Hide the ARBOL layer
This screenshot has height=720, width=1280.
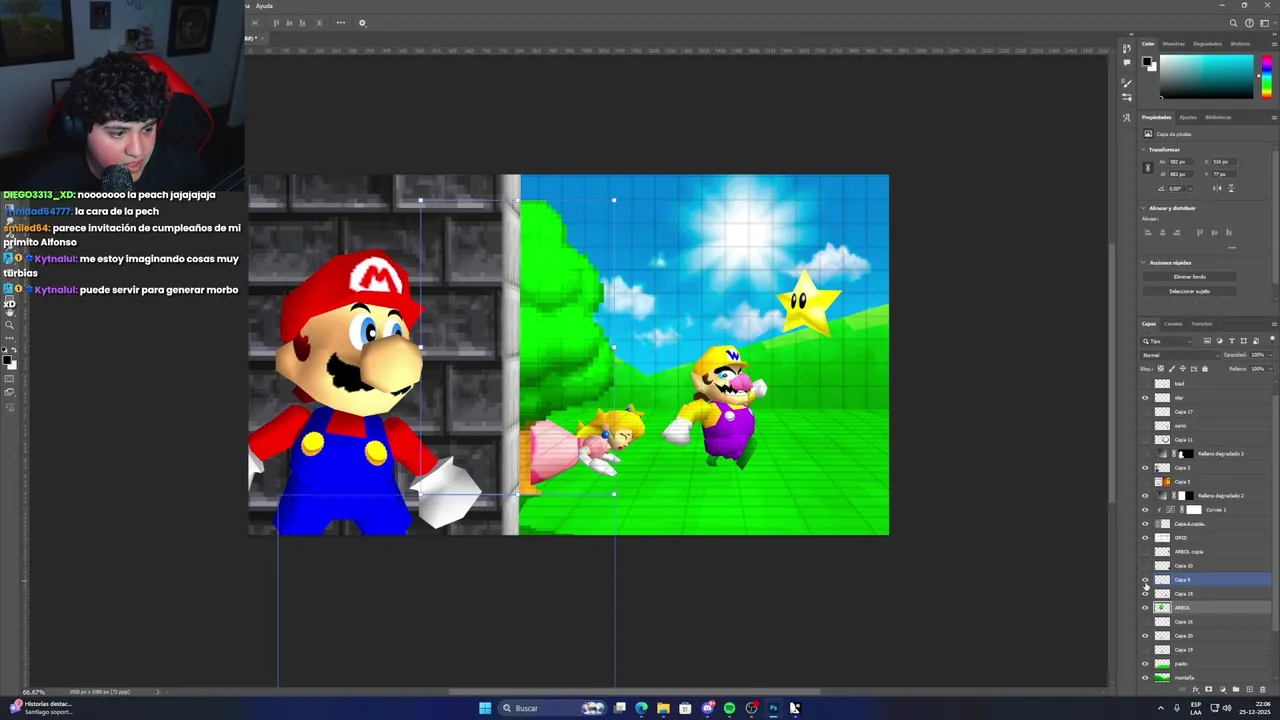pos(1146,608)
